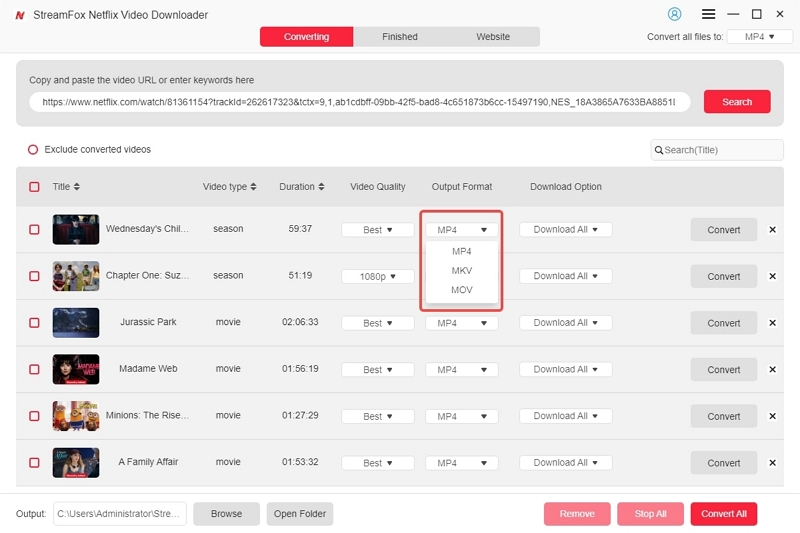This screenshot has width=800, height=533.
Task: Open Output Format dropdown for A Family Affair
Action: 462,463
